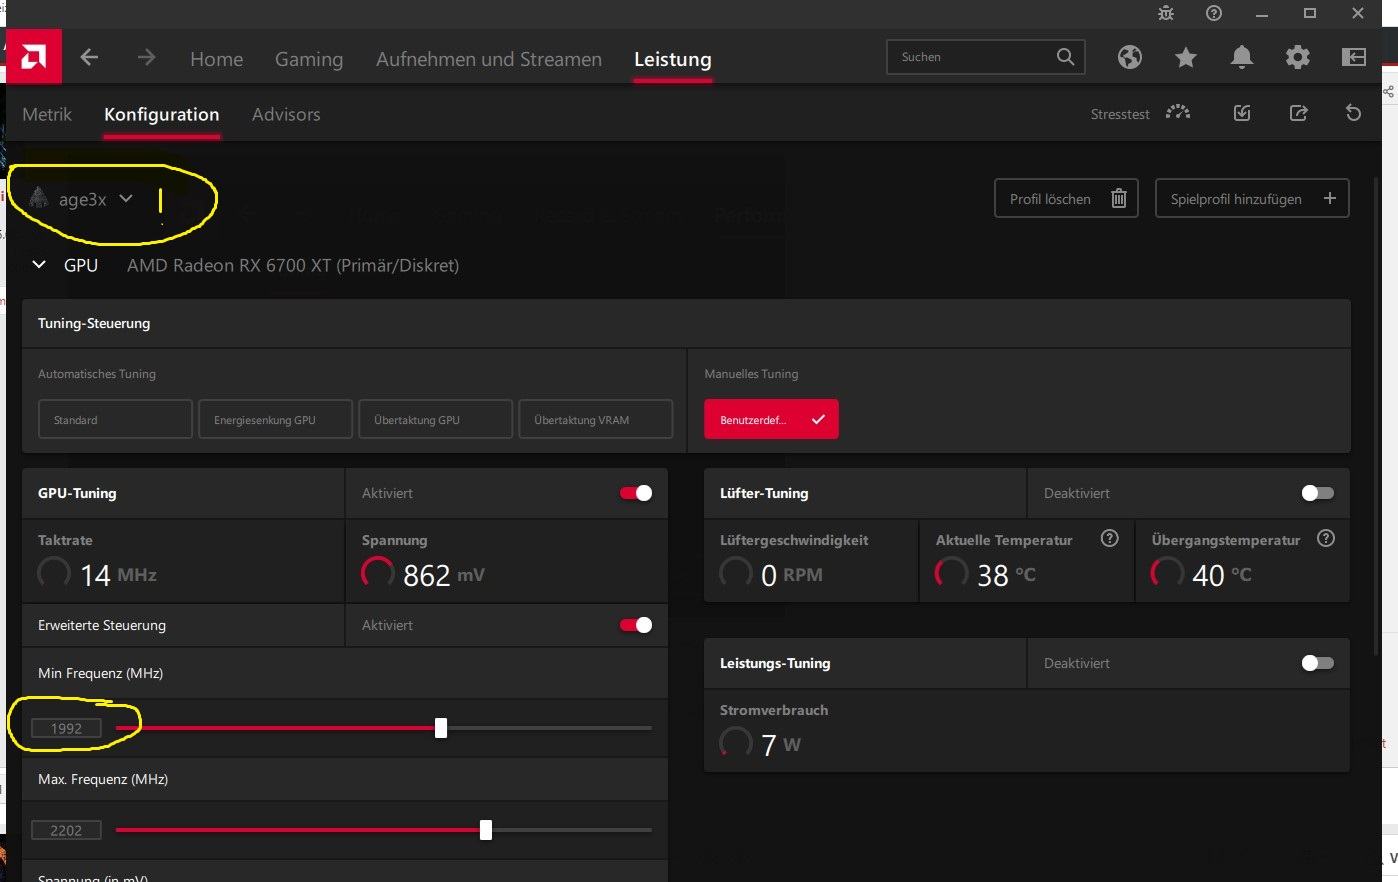Image resolution: width=1398 pixels, height=882 pixels.
Task: Open help for Übergangstemperatur
Action: point(1326,538)
